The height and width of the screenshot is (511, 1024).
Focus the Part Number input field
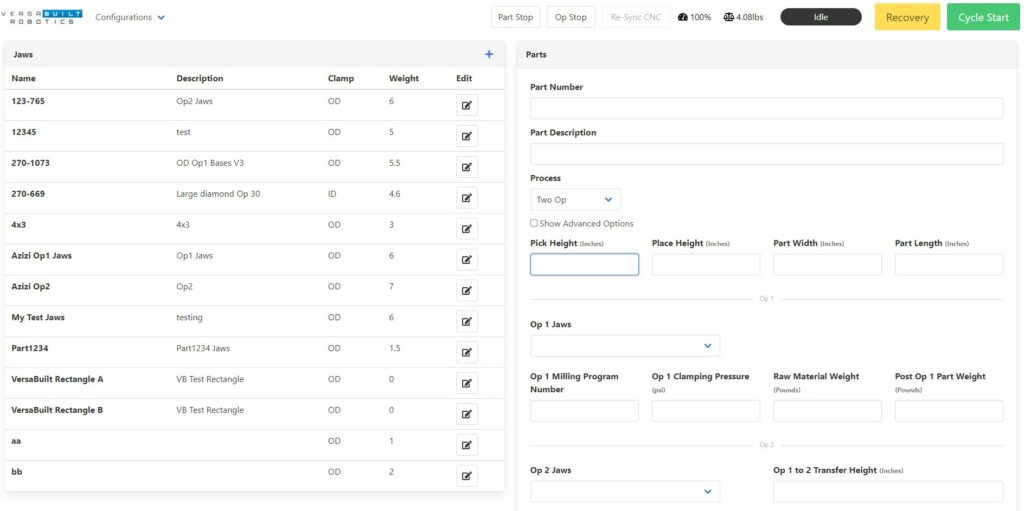coord(767,108)
